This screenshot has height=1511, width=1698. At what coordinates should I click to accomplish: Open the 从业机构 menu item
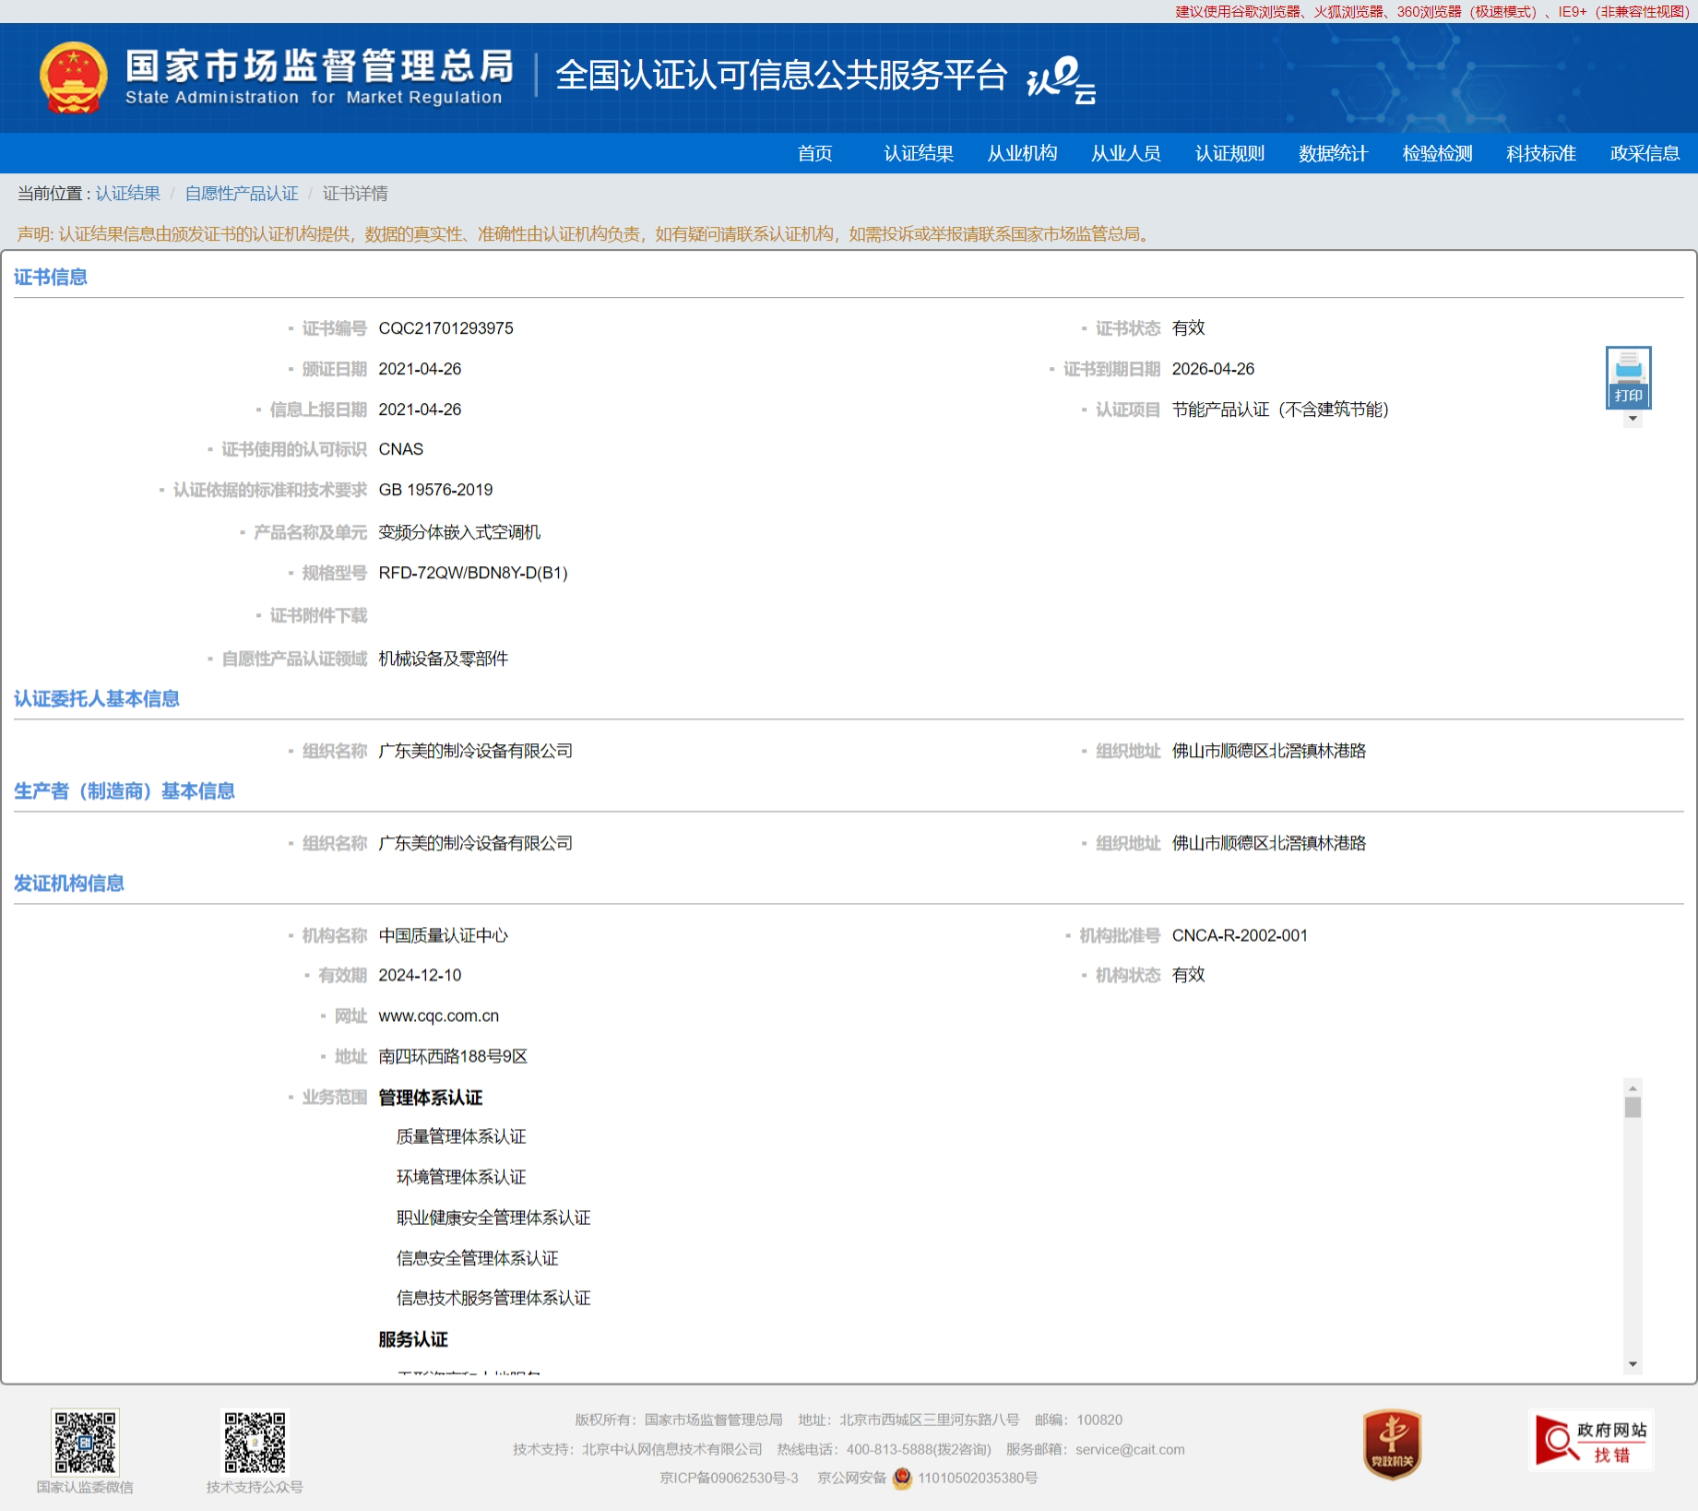click(x=1022, y=153)
